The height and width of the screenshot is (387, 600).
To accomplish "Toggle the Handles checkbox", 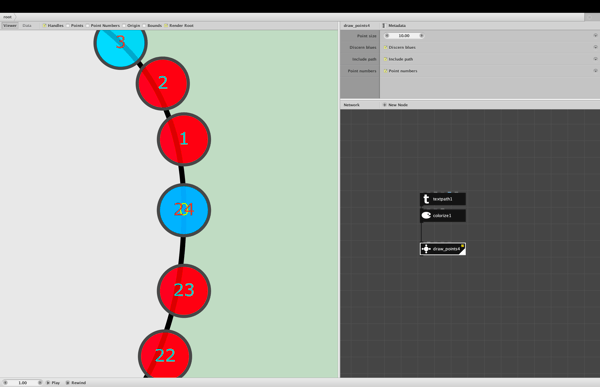I will point(44,26).
